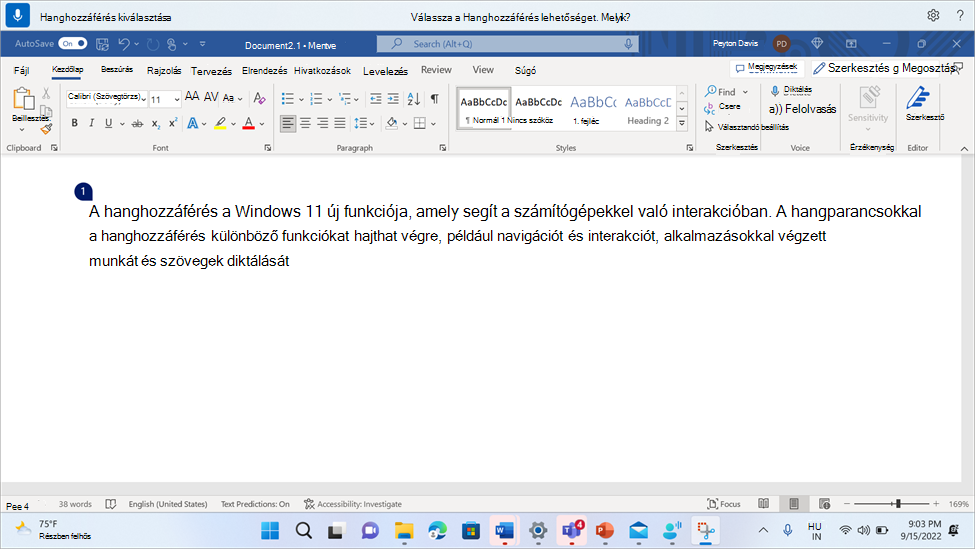Switch to Focus mode

[724, 504]
